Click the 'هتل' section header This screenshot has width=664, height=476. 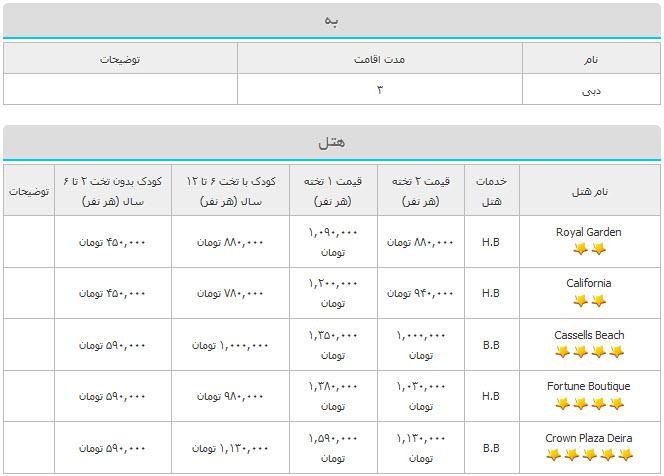(332, 142)
